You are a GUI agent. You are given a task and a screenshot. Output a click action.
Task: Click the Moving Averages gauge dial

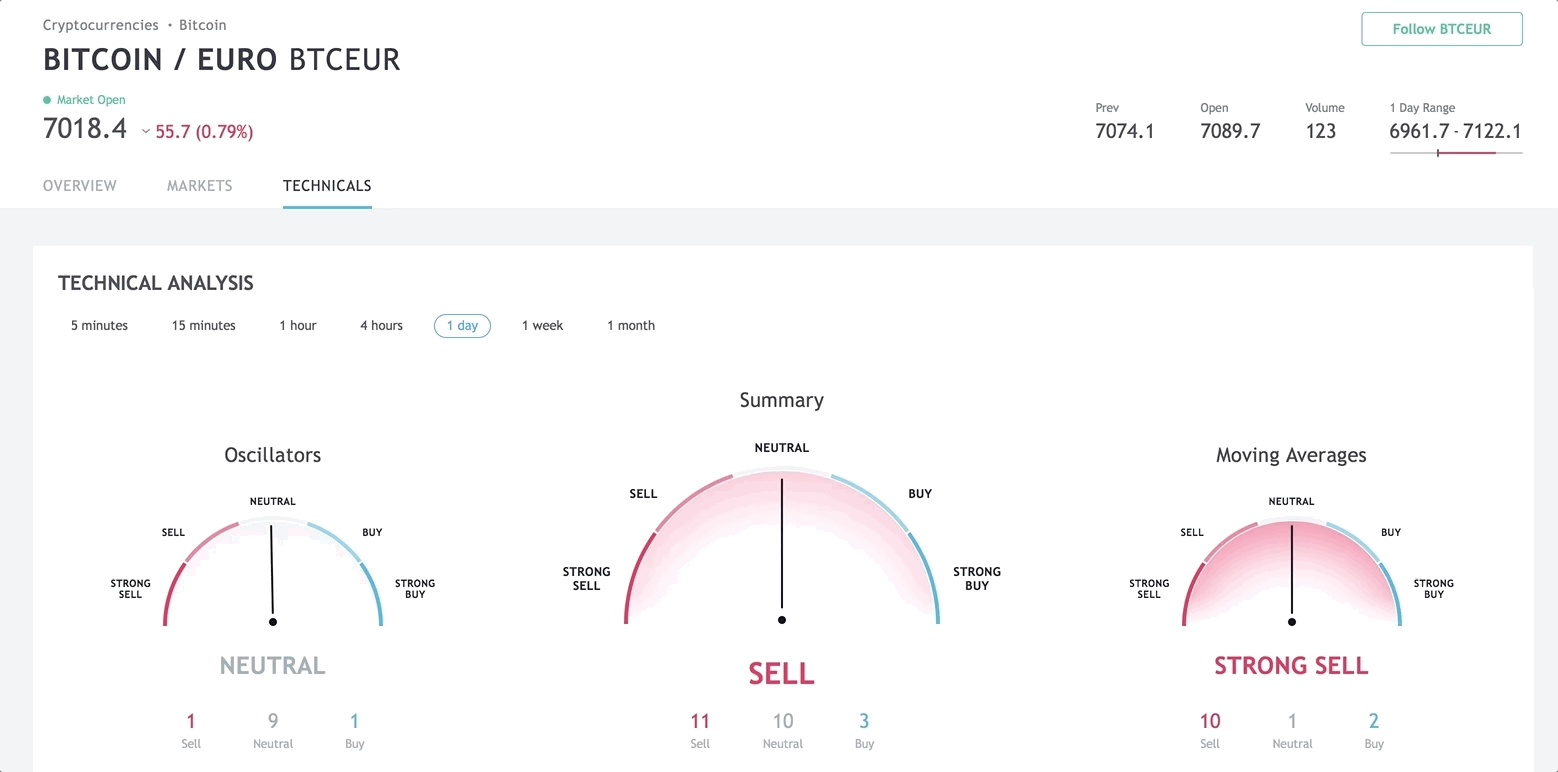tap(1291, 572)
